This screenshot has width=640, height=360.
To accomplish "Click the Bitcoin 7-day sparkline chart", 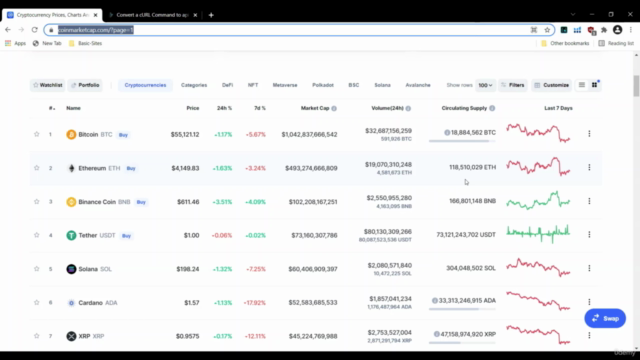I will pyautogui.click(x=538, y=133).
